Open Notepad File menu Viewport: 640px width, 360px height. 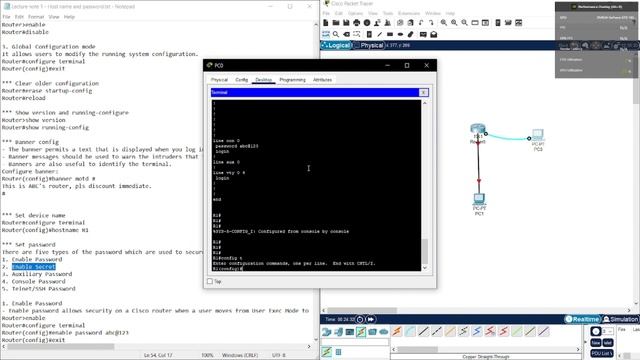pyautogui.click(x=6, y=17)
